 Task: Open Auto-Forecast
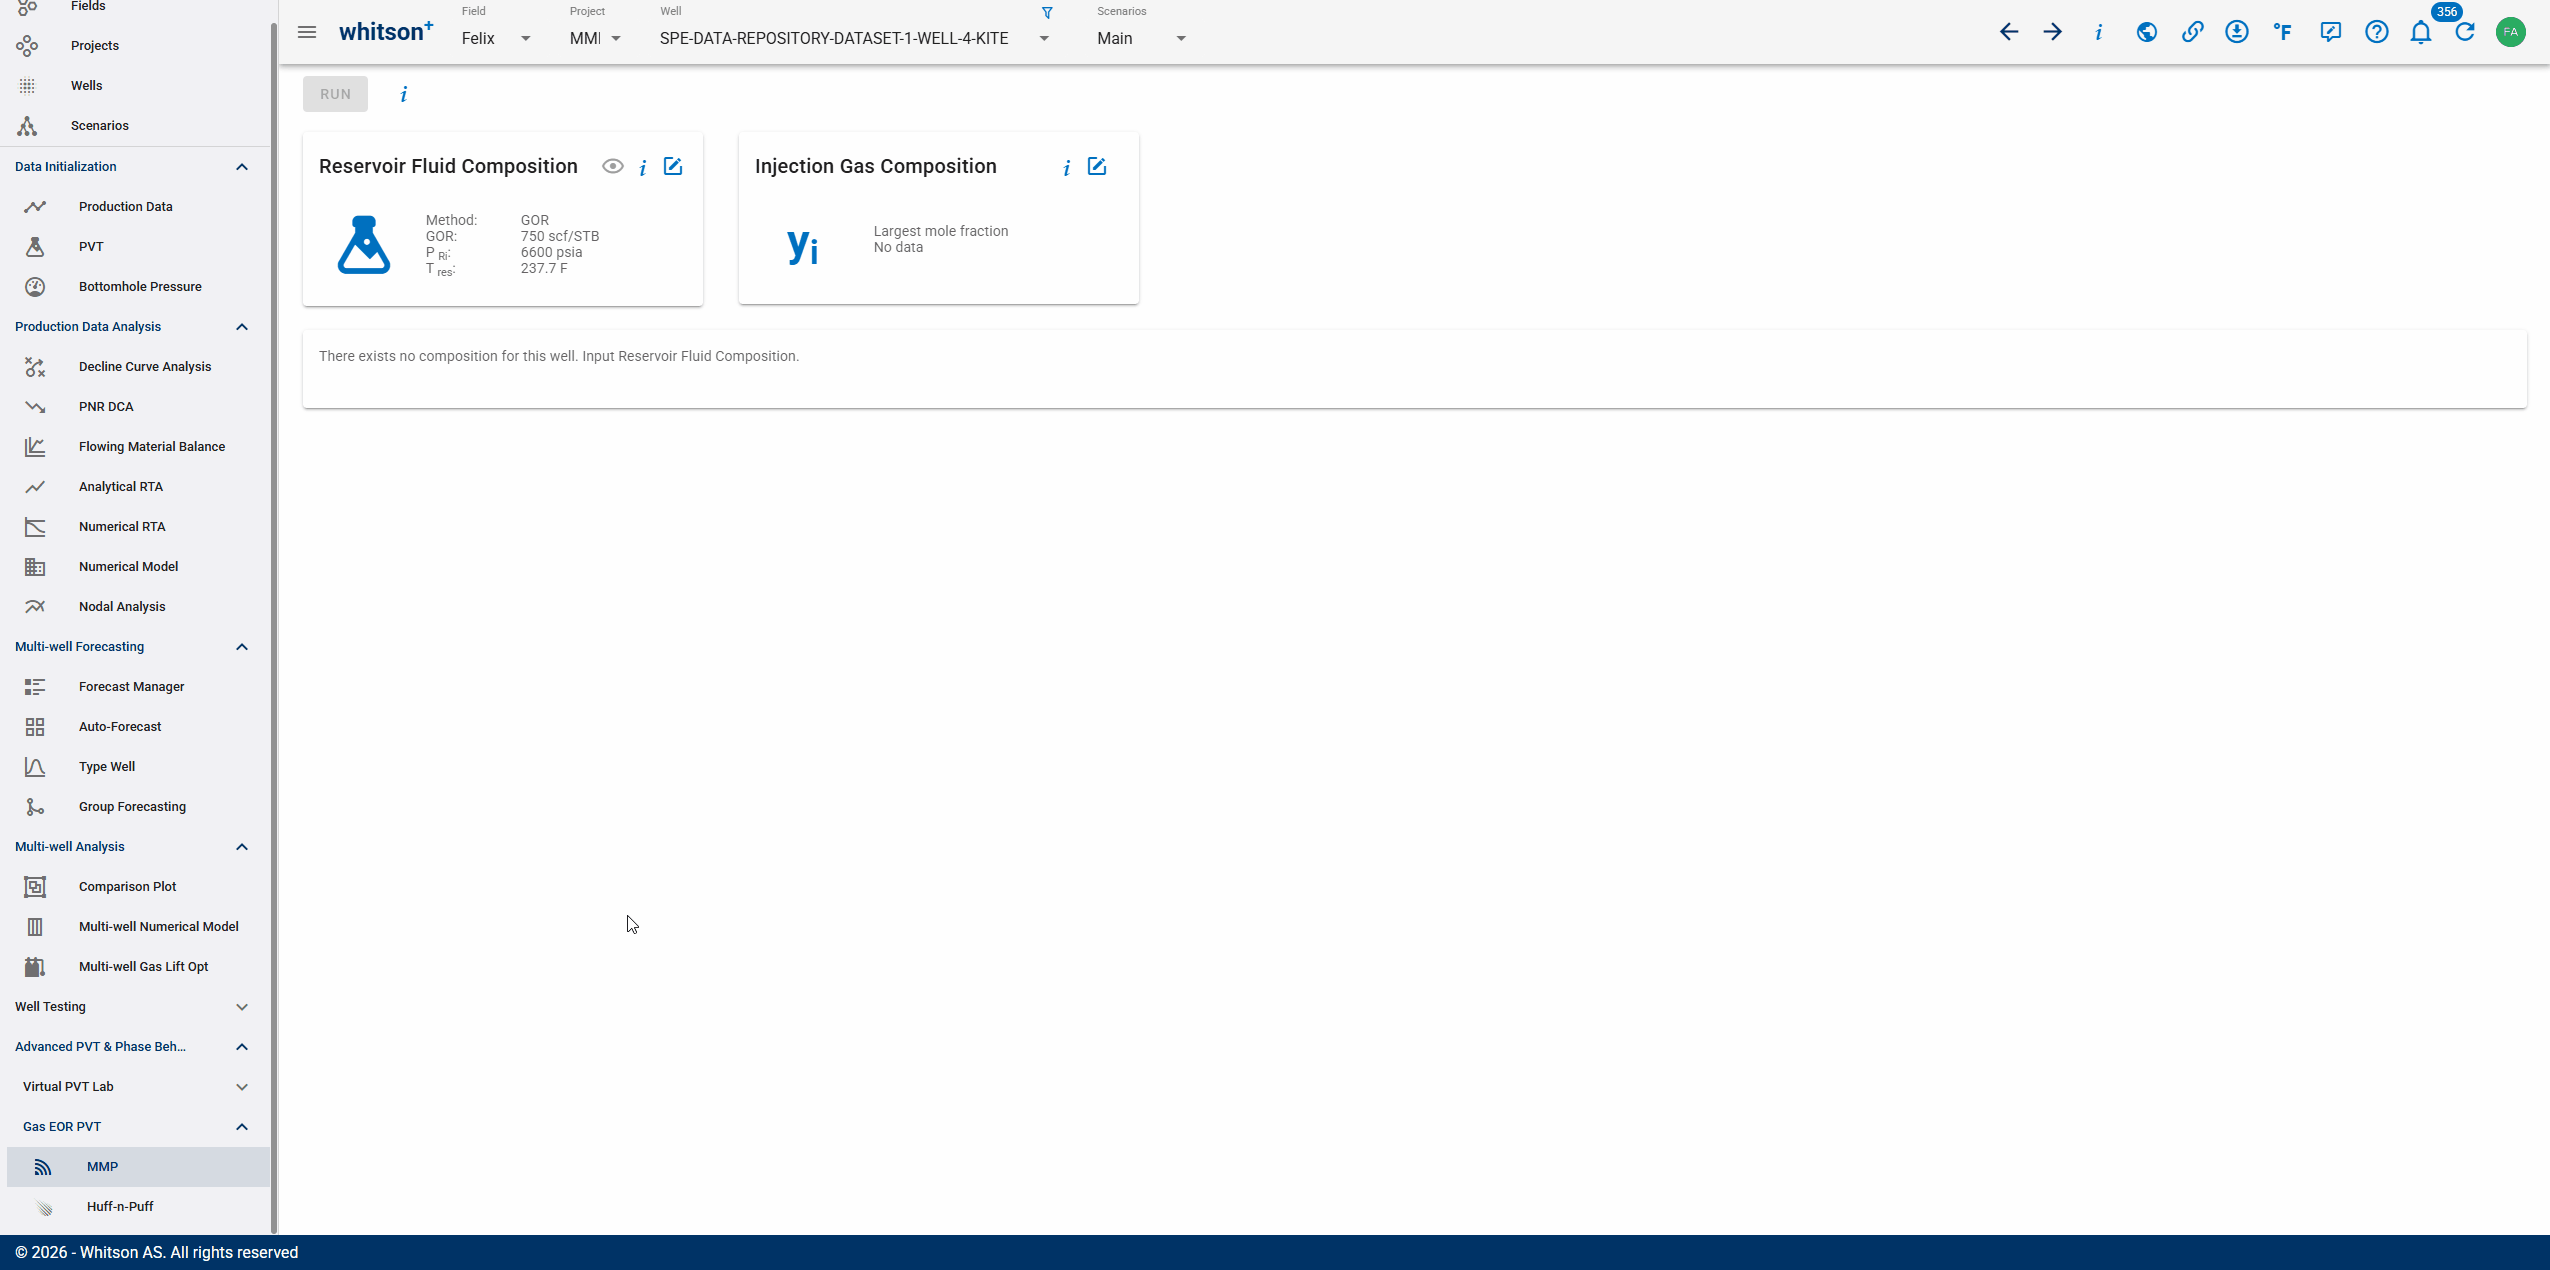point(135,727)
